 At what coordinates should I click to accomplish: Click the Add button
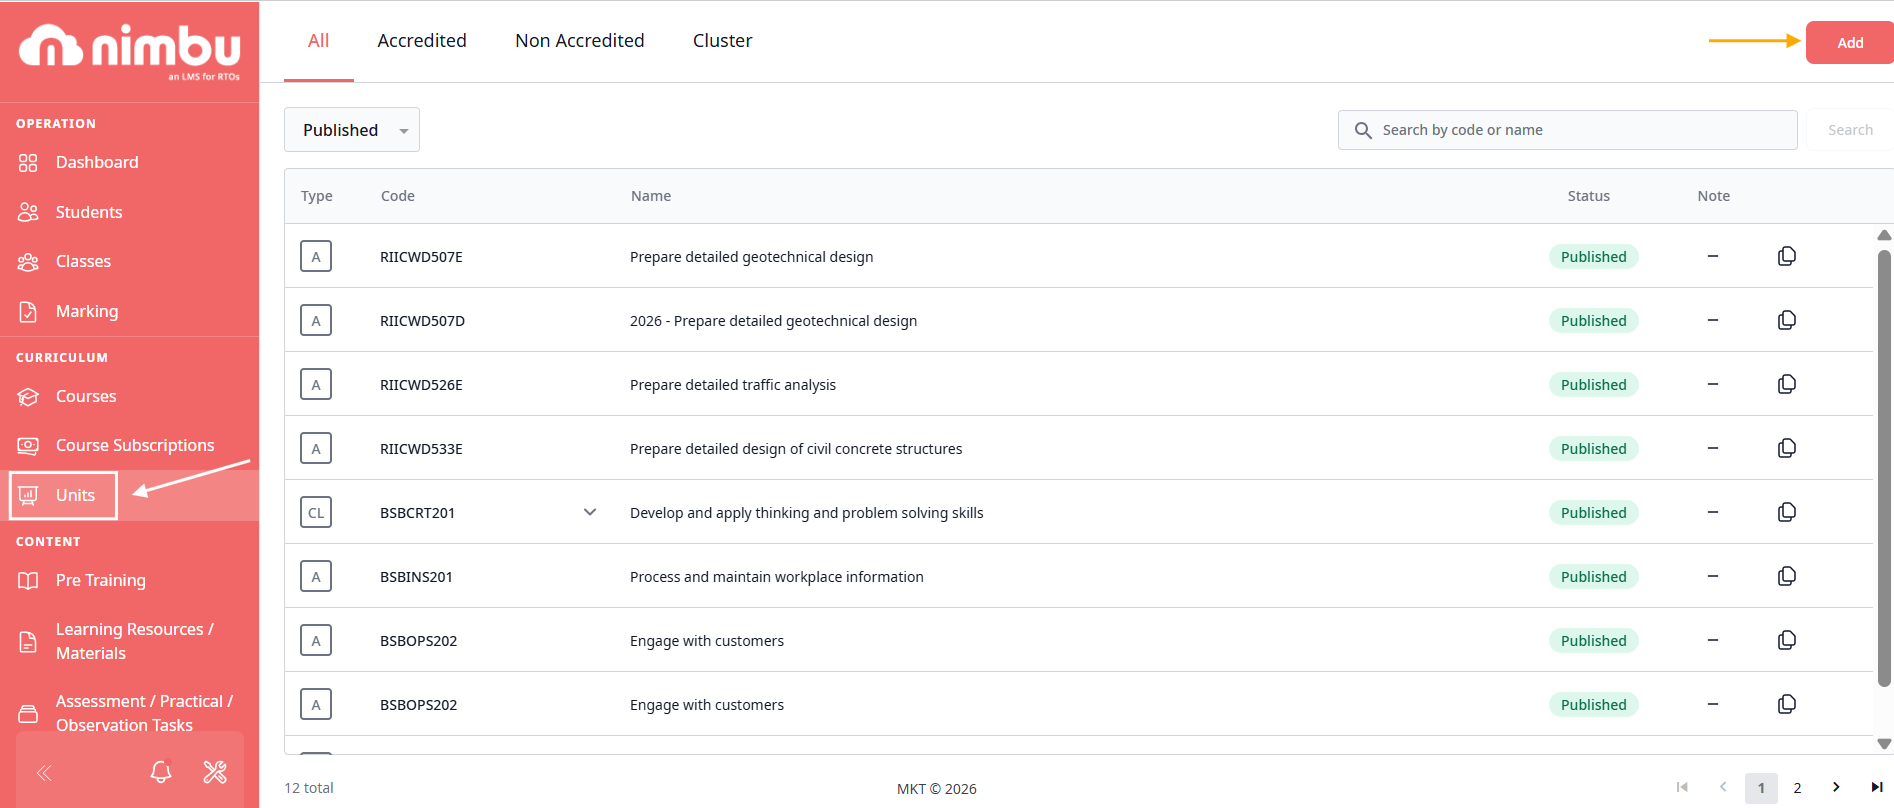tap(1849, 43)
